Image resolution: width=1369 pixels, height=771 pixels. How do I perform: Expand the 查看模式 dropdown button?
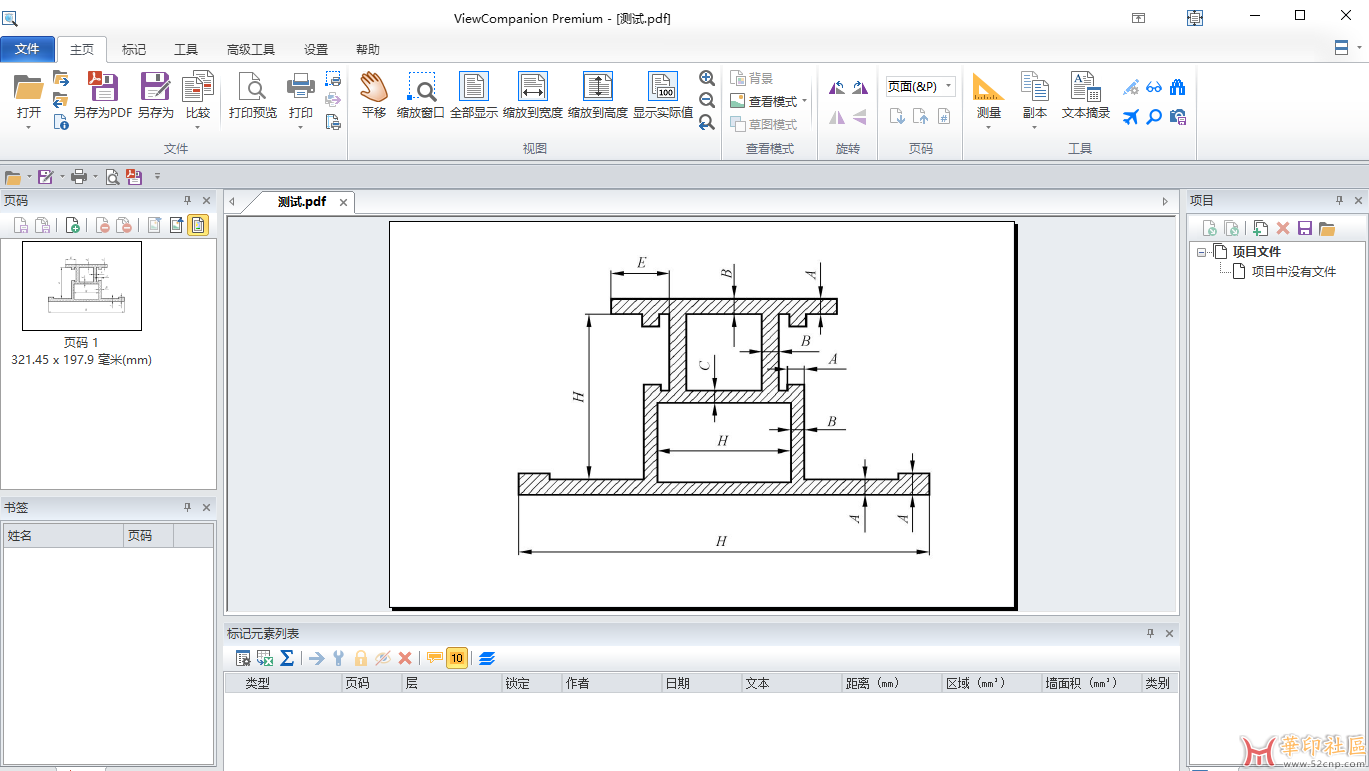point(804,101)
